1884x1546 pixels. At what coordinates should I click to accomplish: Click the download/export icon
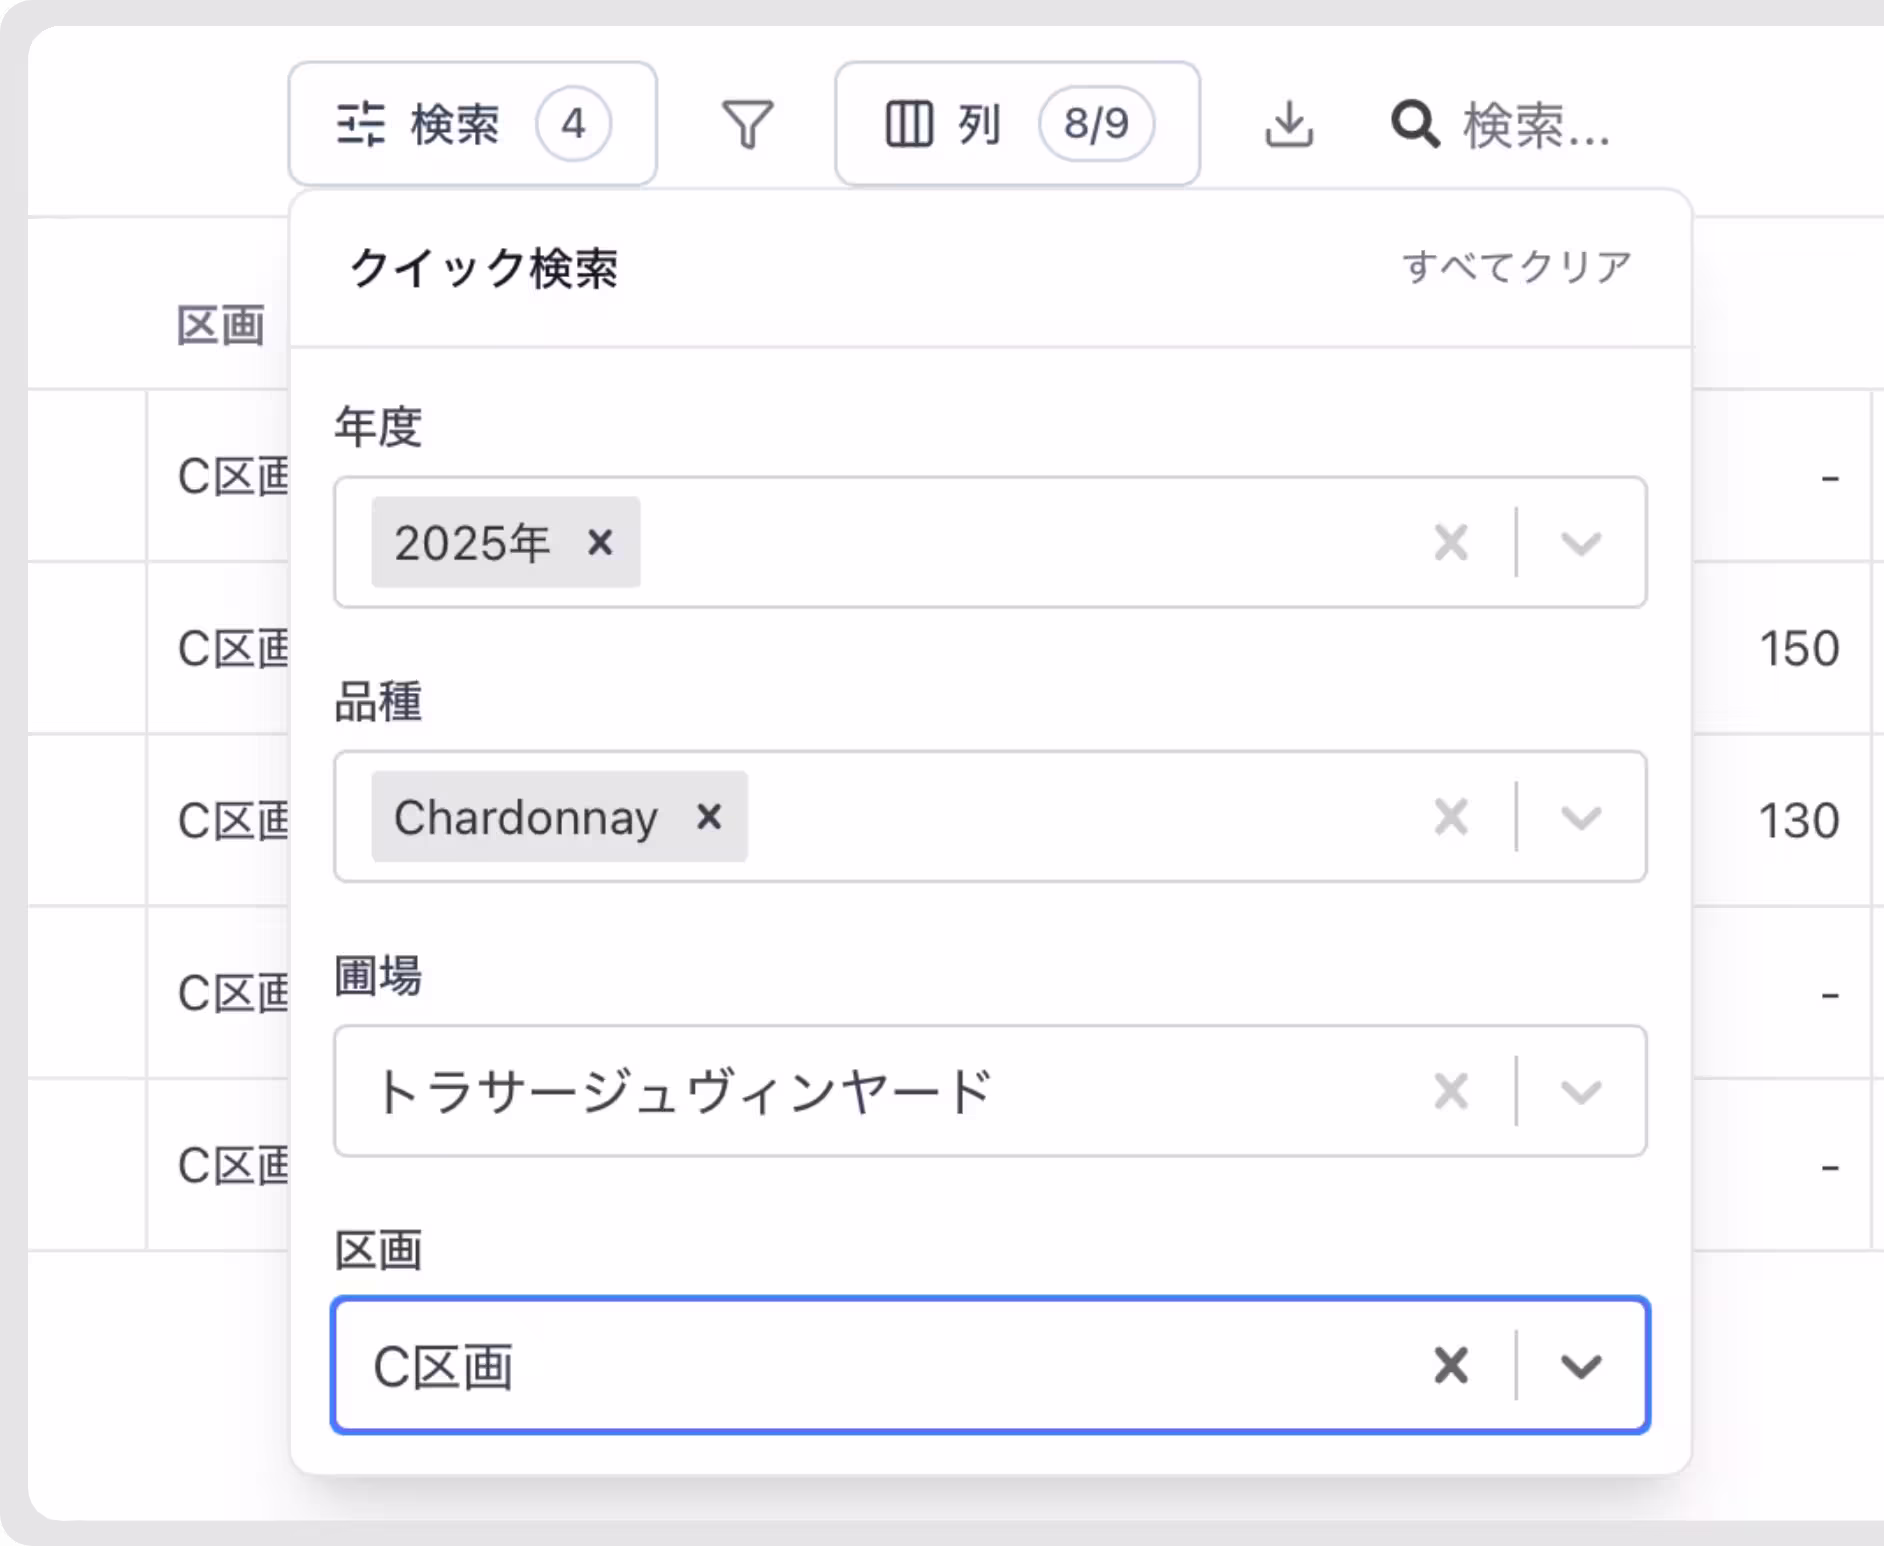tap(1288, 124)
